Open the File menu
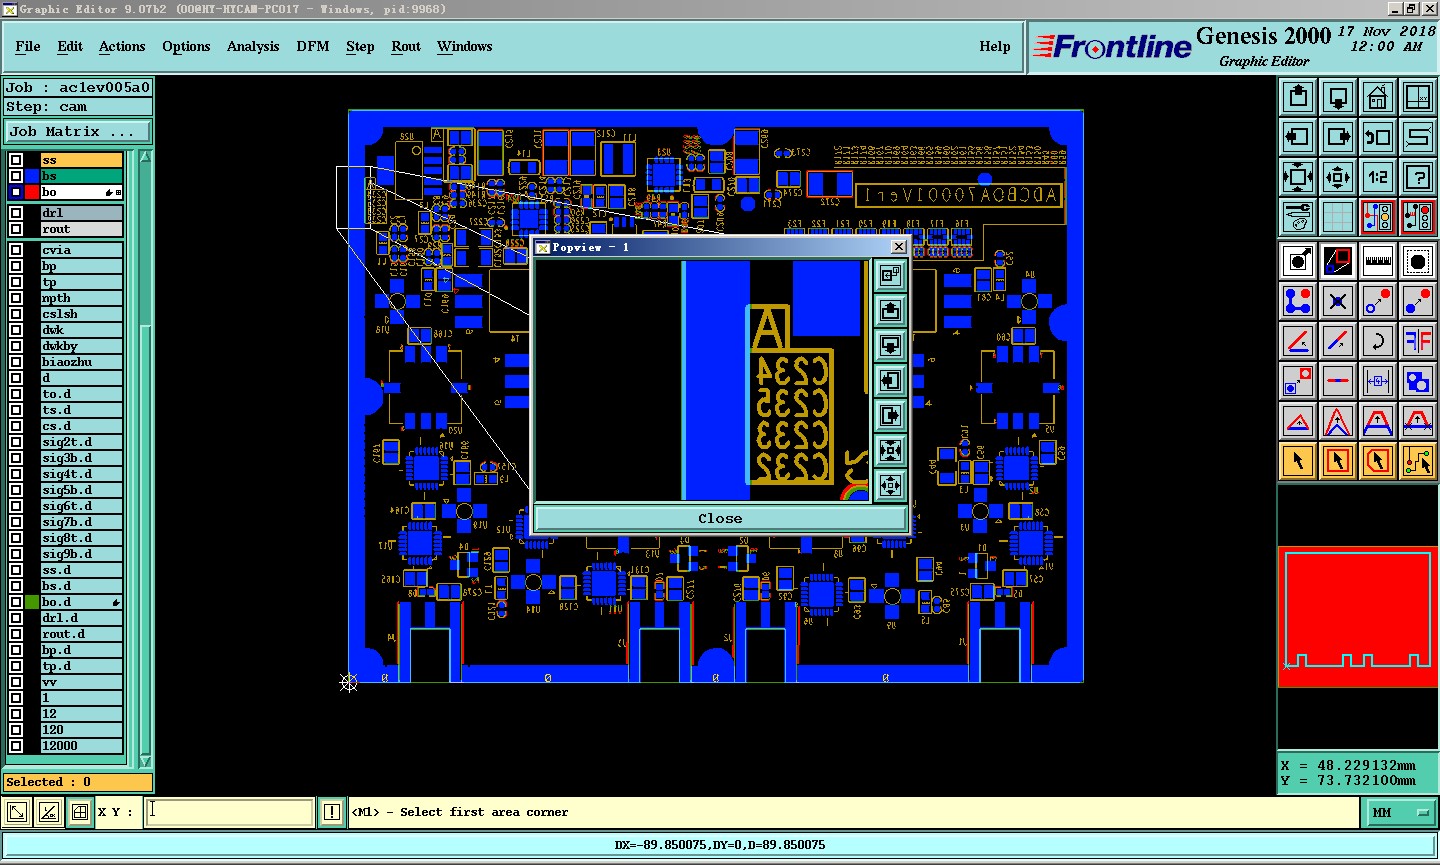The image size is (1440, 865). 28,46
